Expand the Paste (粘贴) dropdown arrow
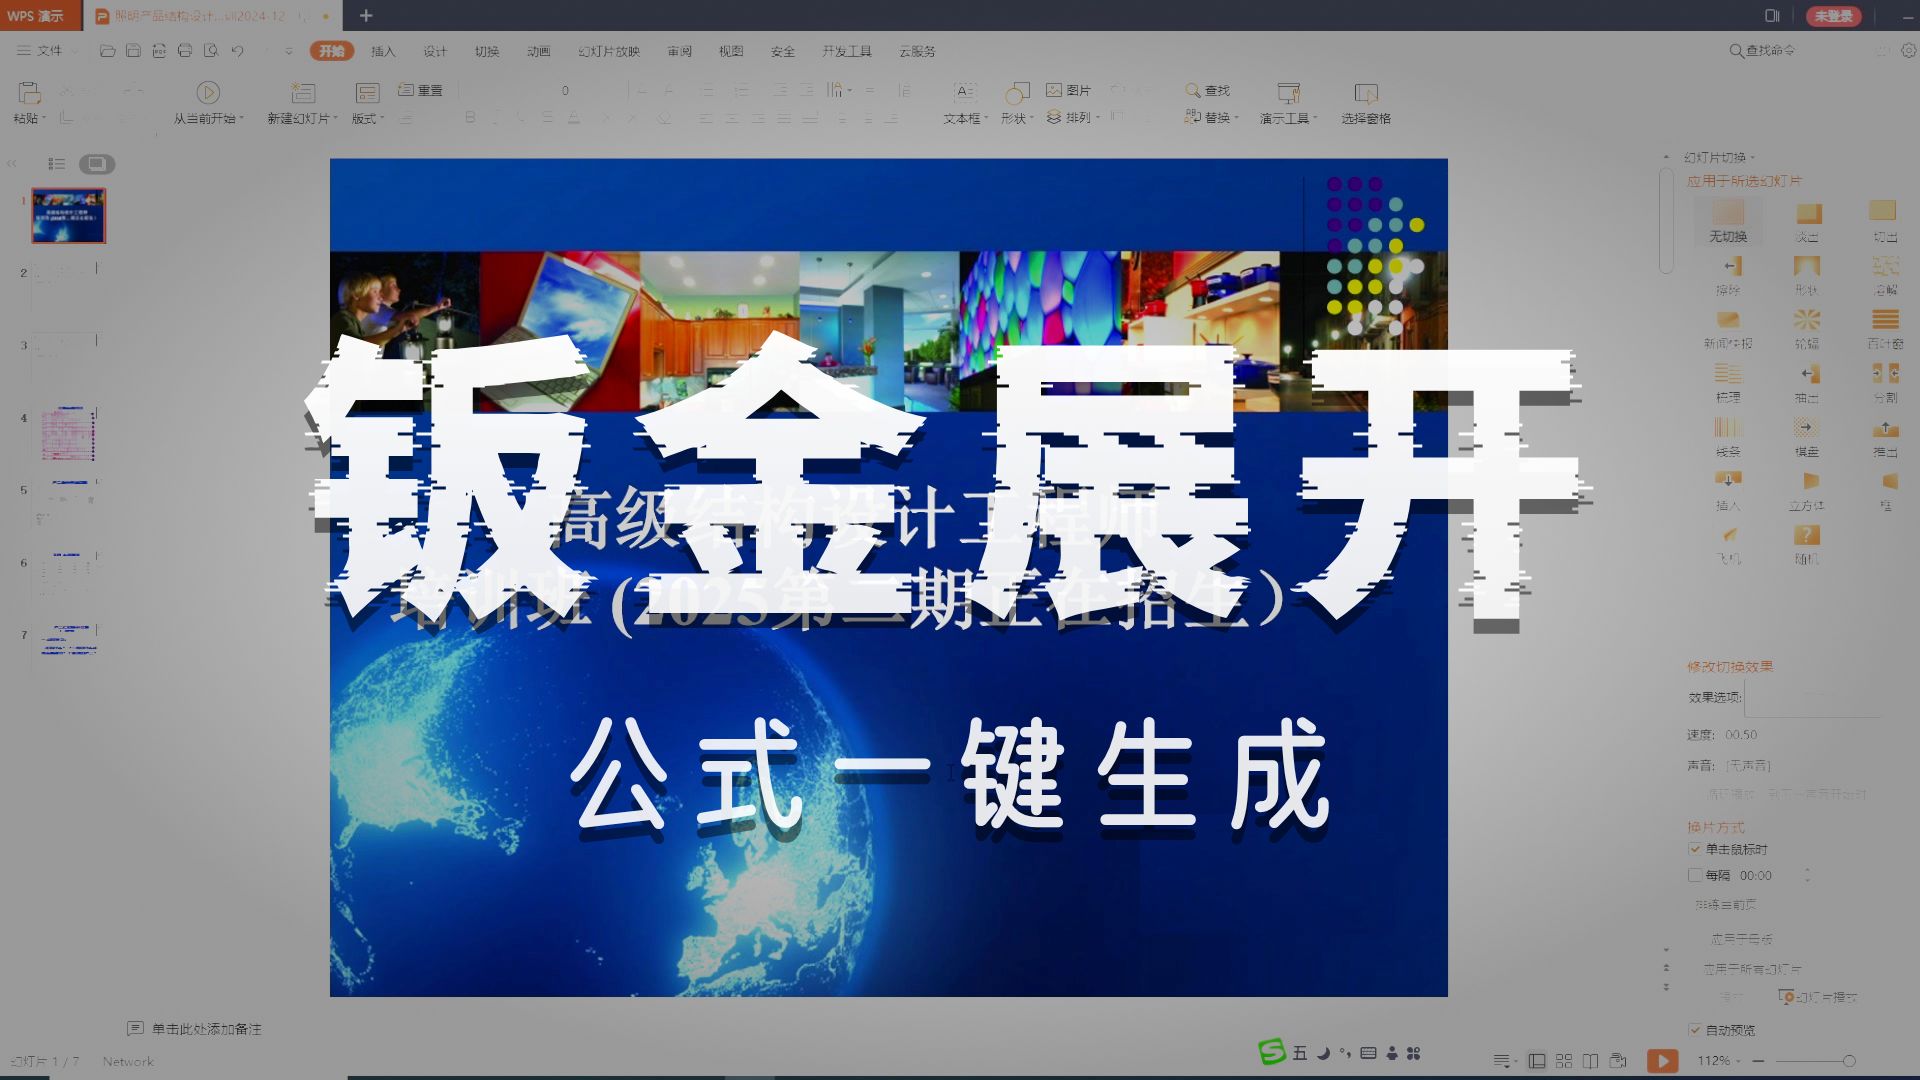Image resolution: width=1920 pixels, height=1080 pixels. pyautogui.click(x=44, y=118)
